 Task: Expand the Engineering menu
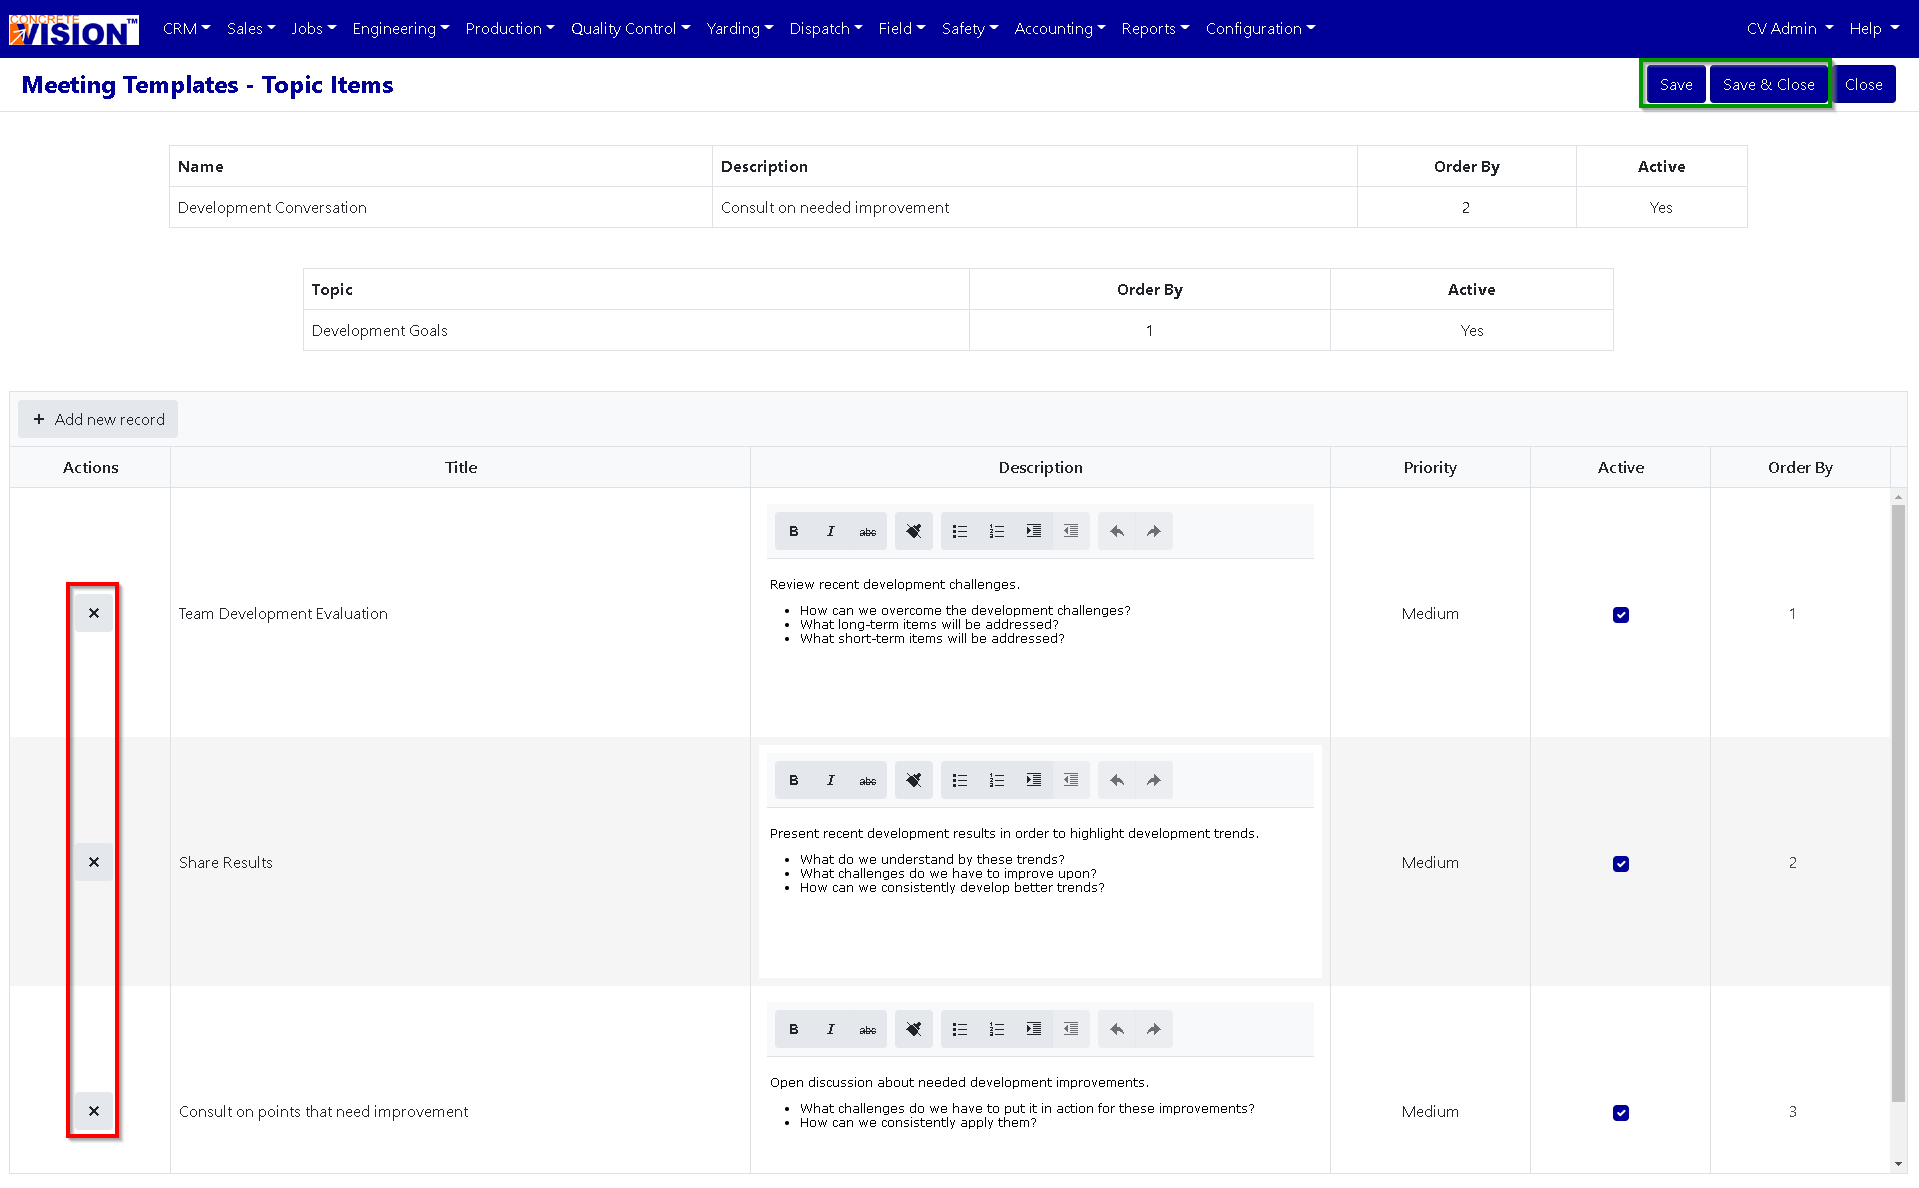[401, 28]
